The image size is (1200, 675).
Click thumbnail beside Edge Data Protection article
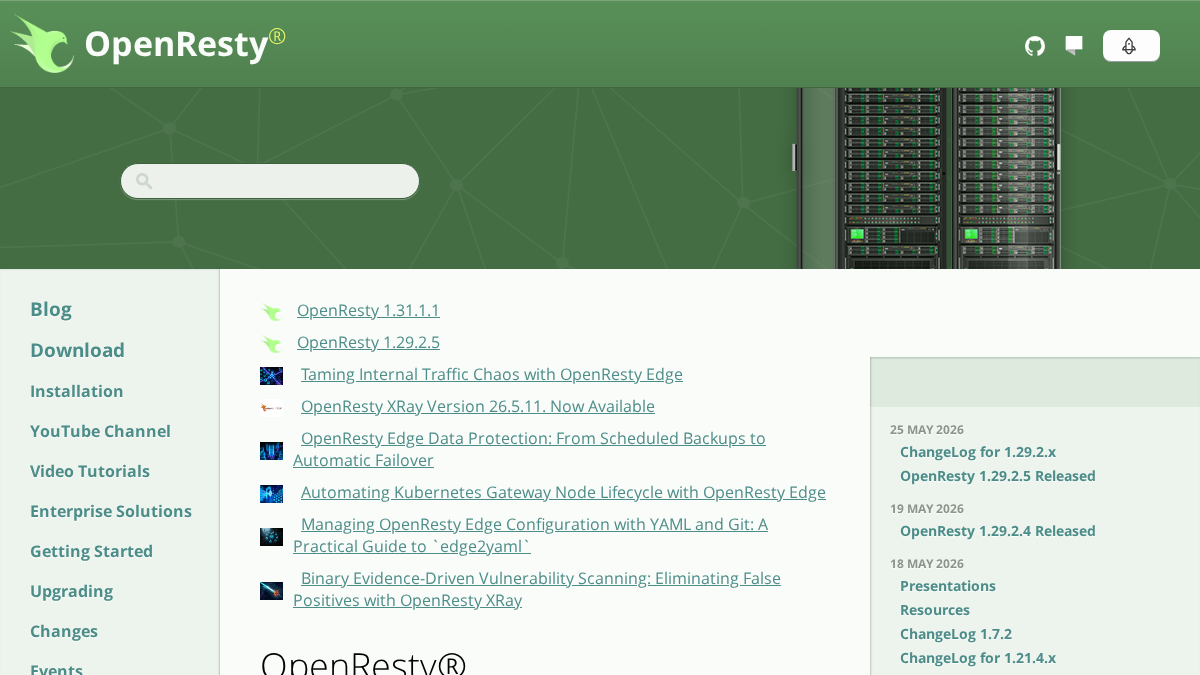[x=271, y=451]
